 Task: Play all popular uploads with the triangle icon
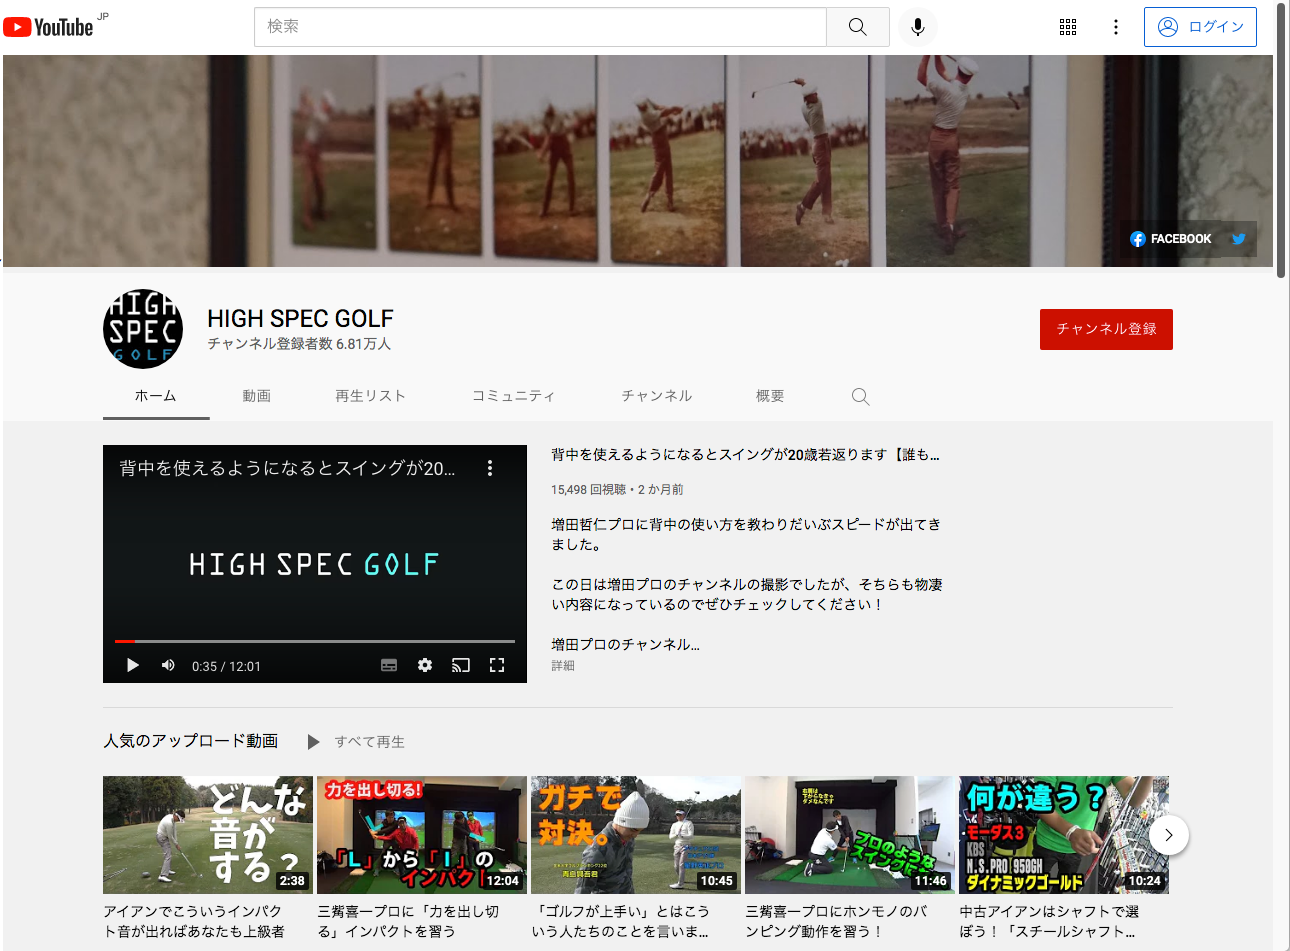tap(313, 742)
